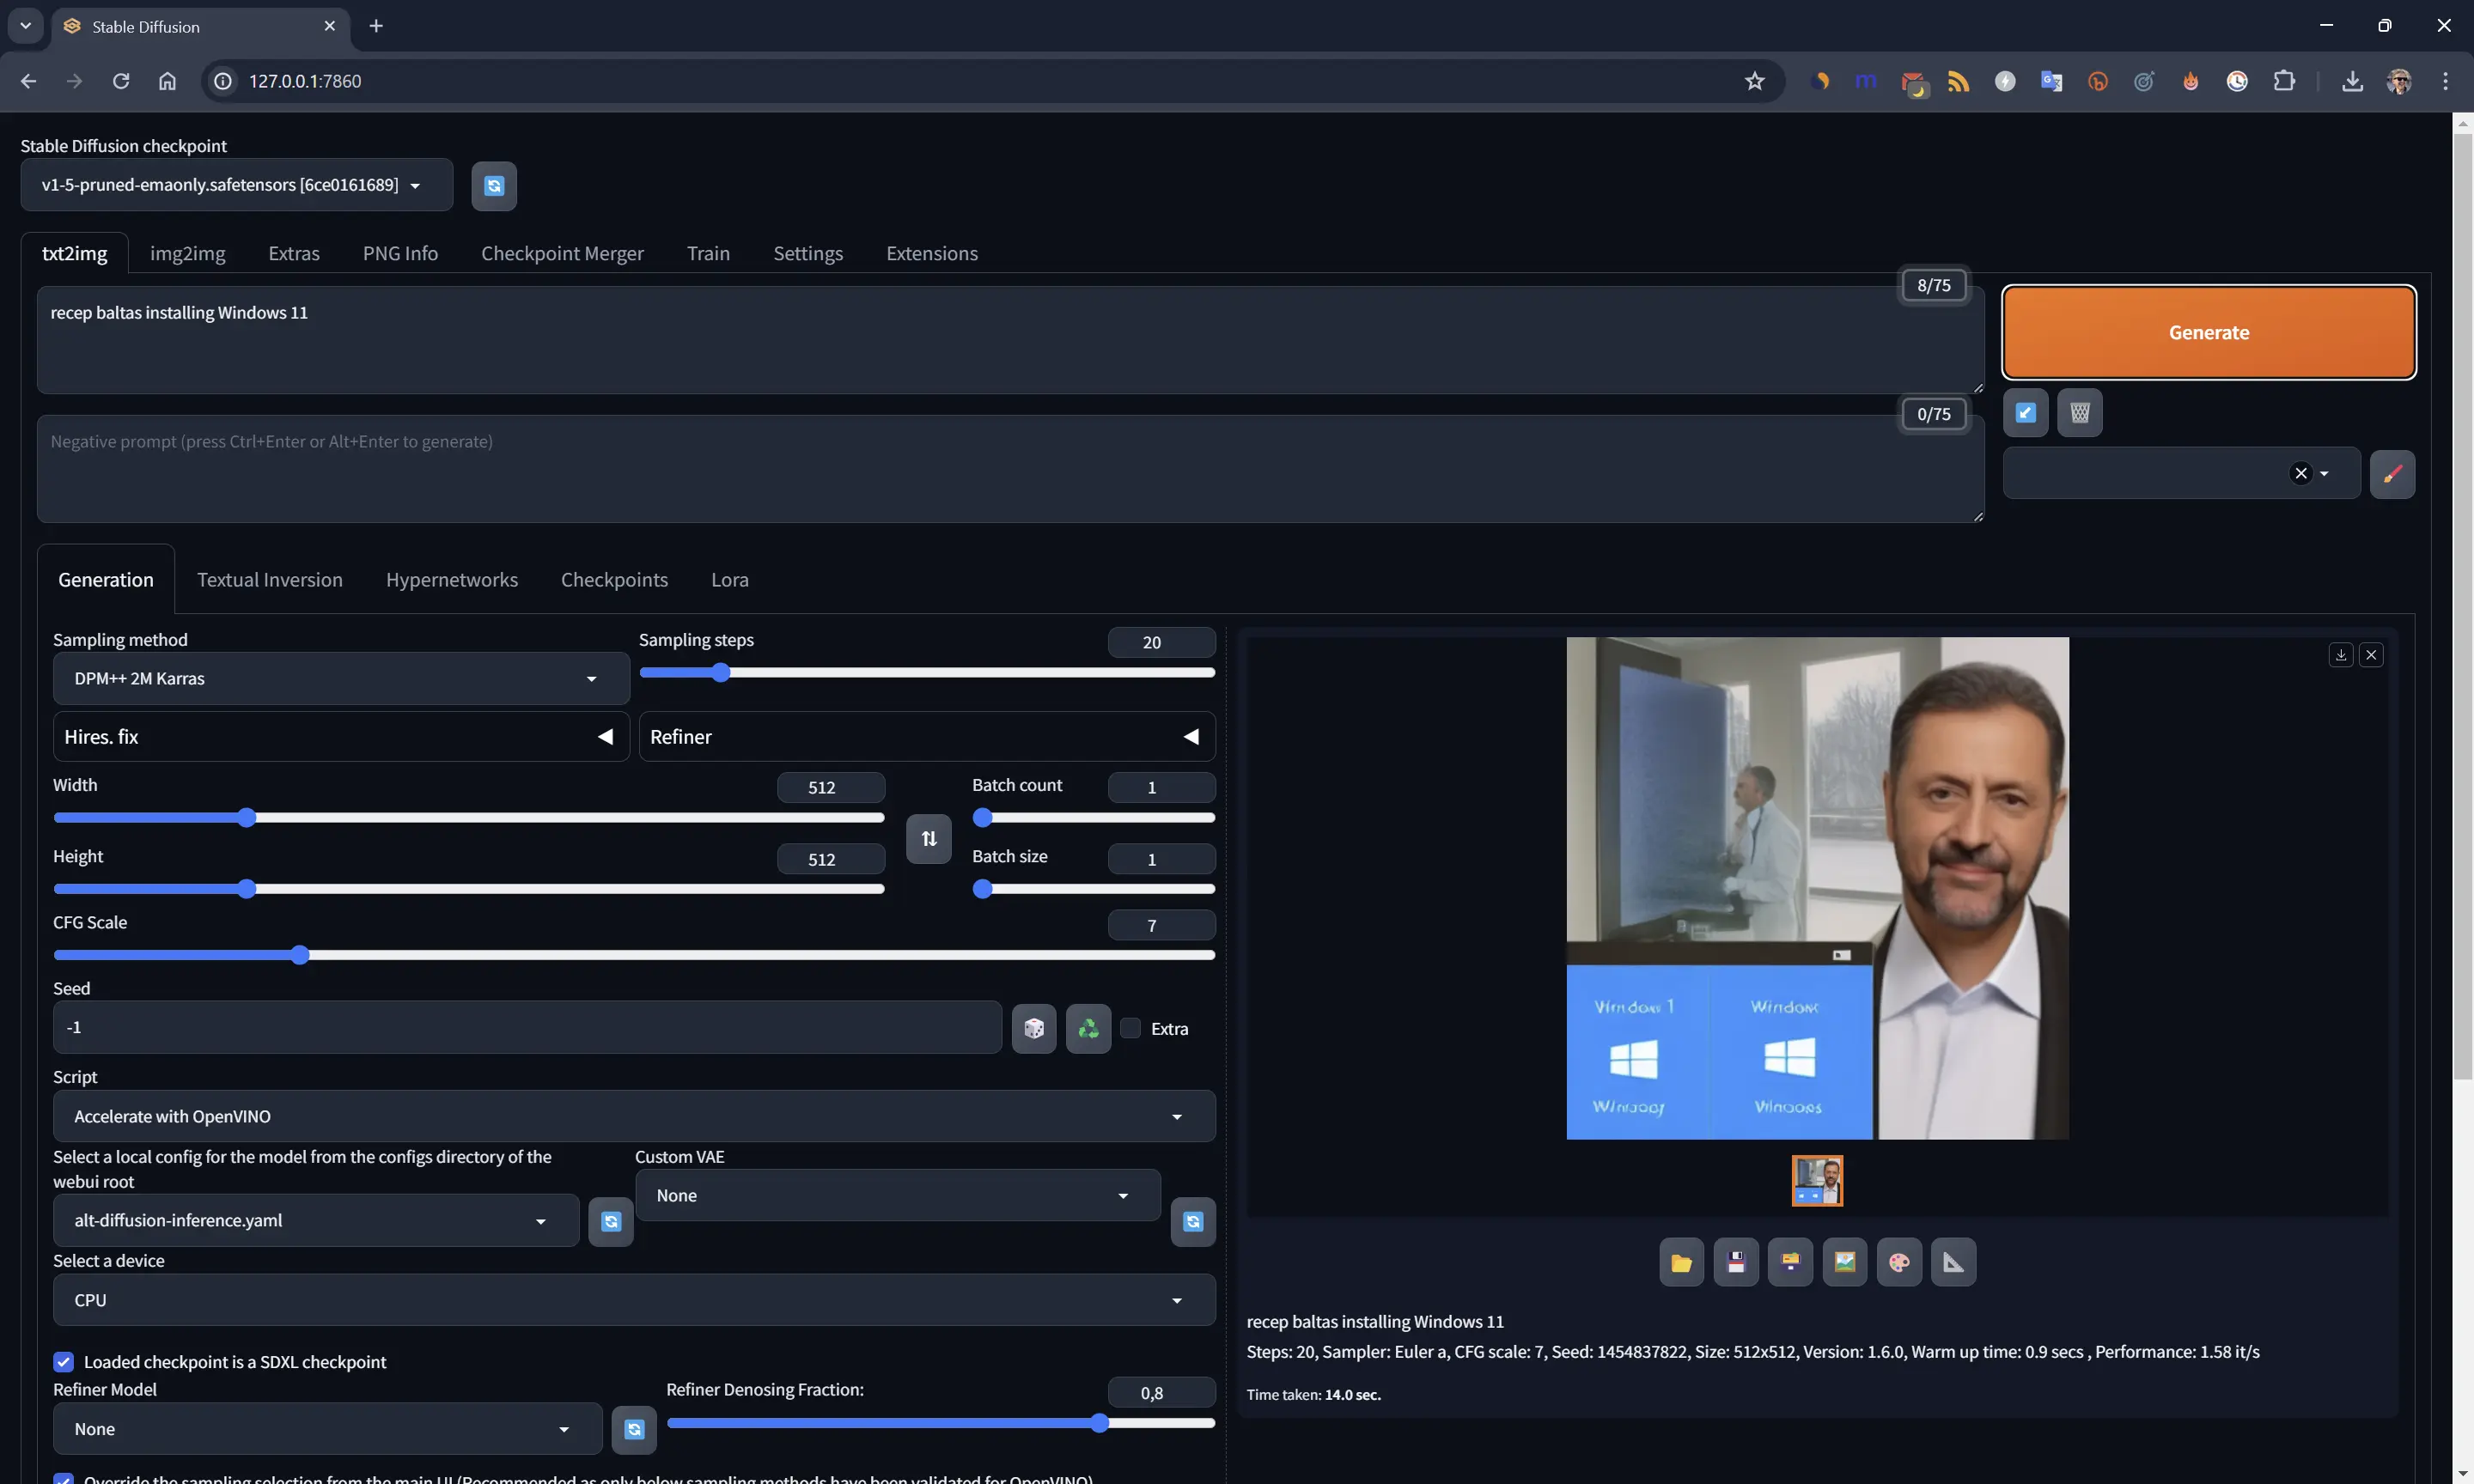Screen dimensions: 2474x1484
Task: Open the browser downloads panel
Action: (2352, 81)
